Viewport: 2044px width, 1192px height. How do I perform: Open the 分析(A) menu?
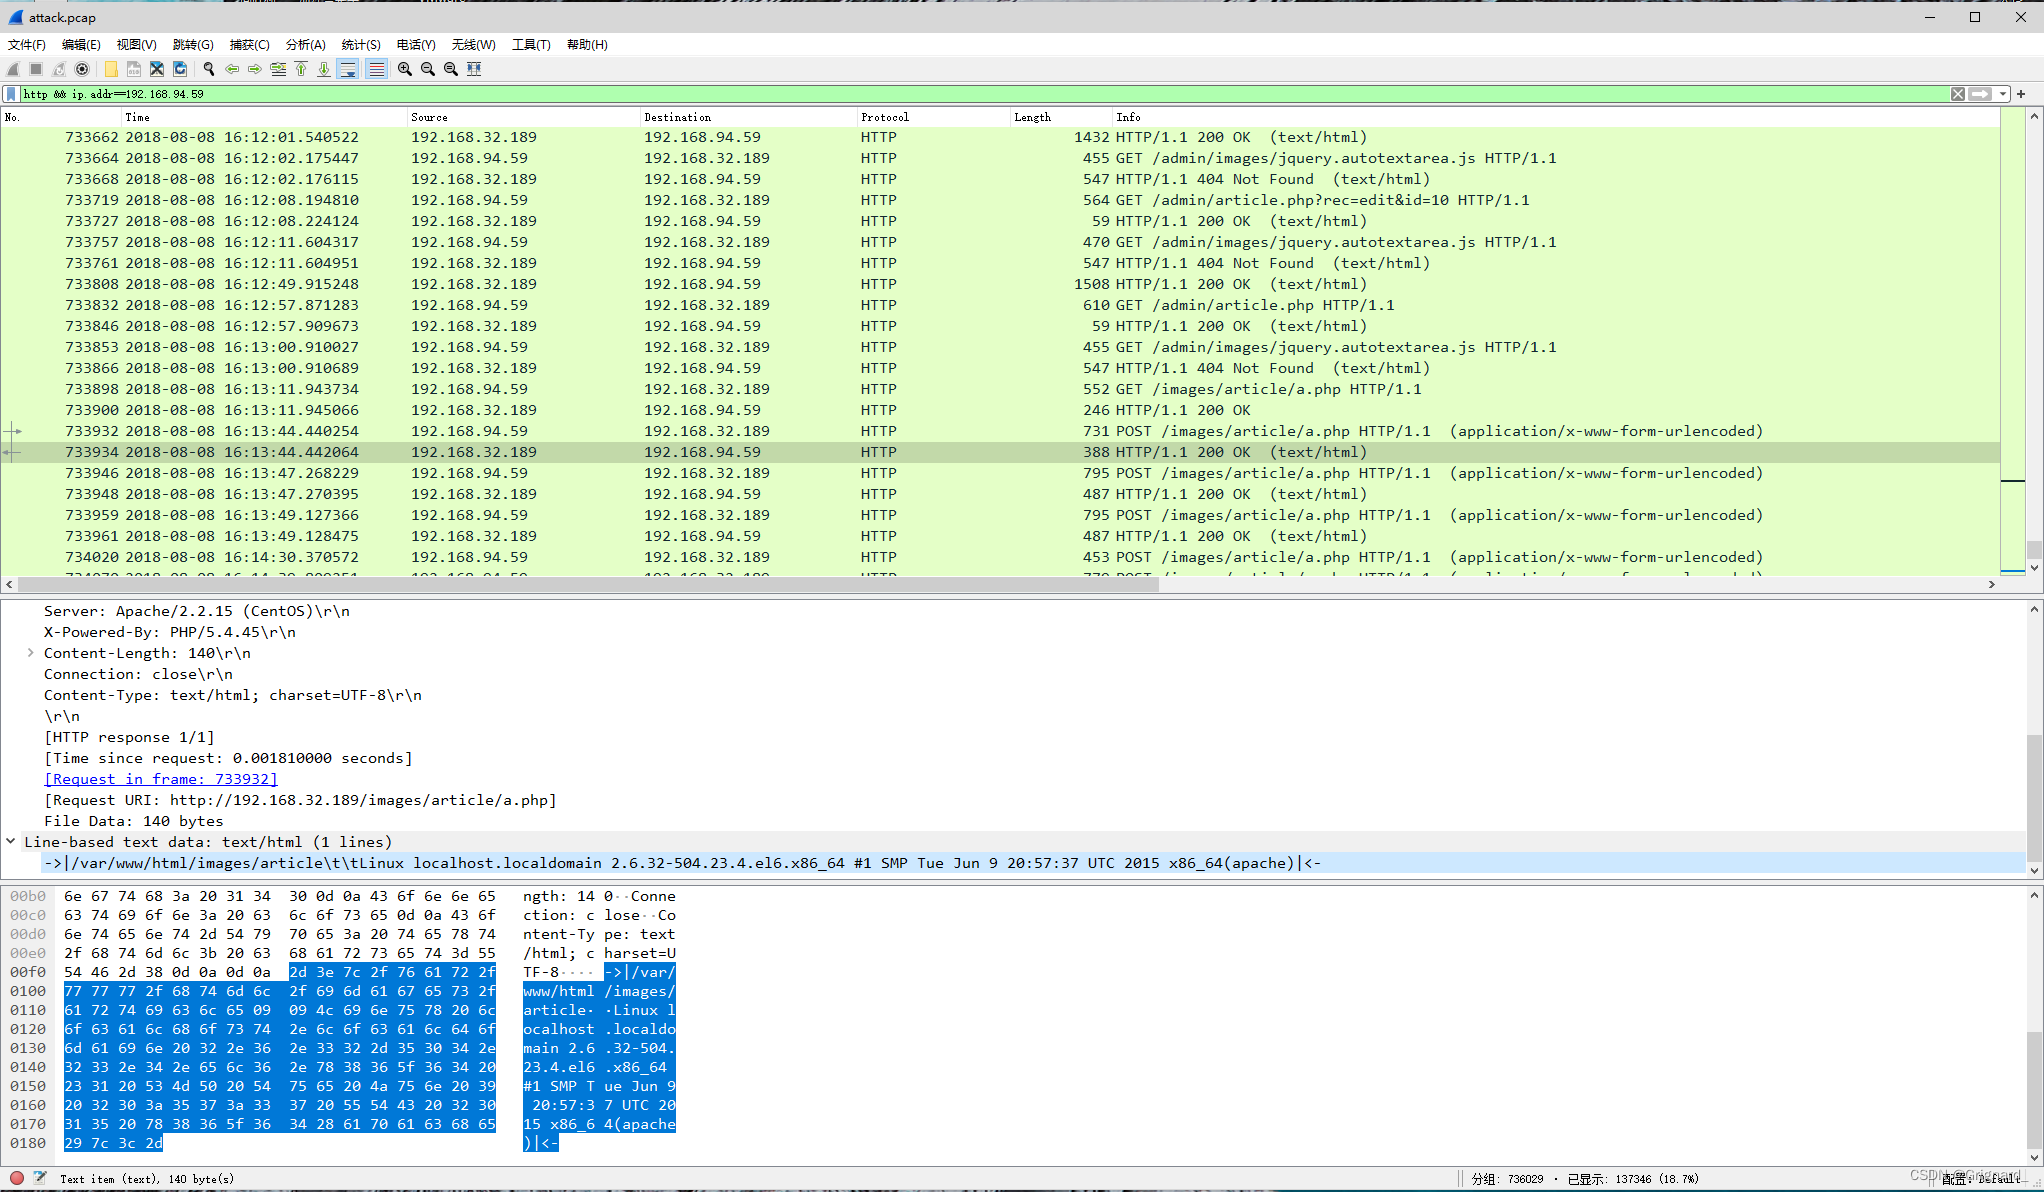click(x=306, y=45)
